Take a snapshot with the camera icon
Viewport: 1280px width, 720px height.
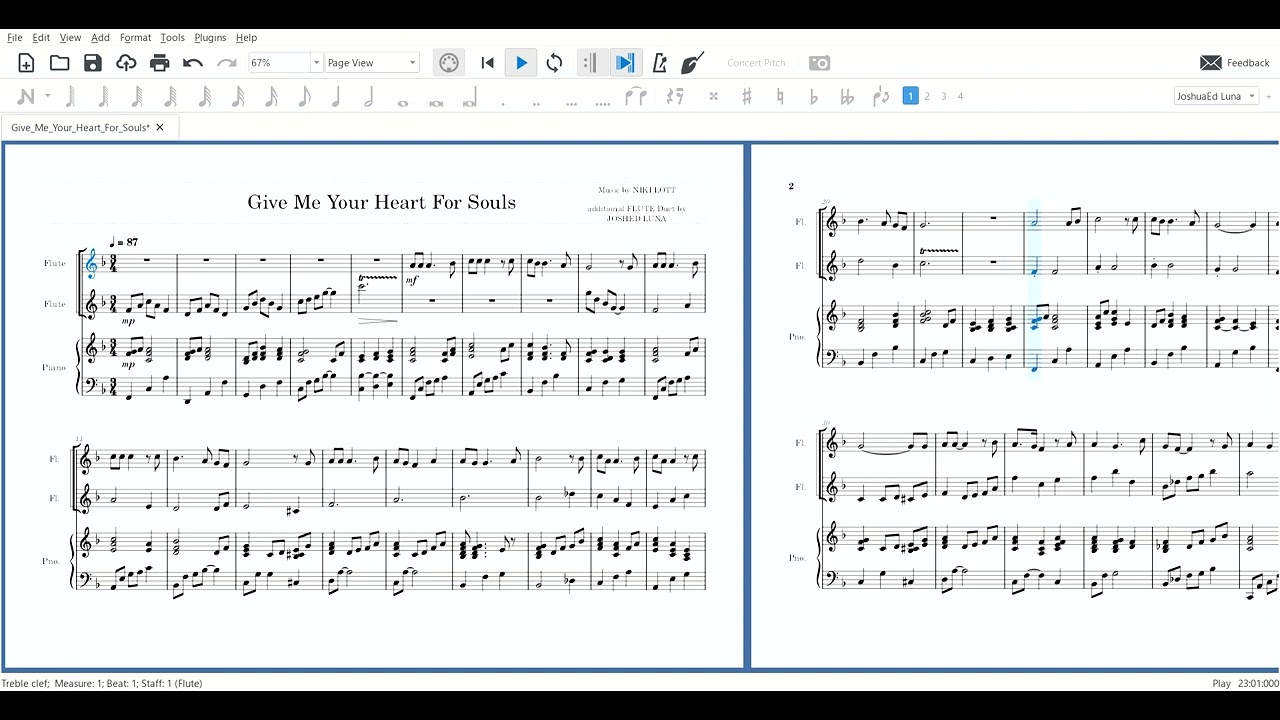(x=820, y=63)
